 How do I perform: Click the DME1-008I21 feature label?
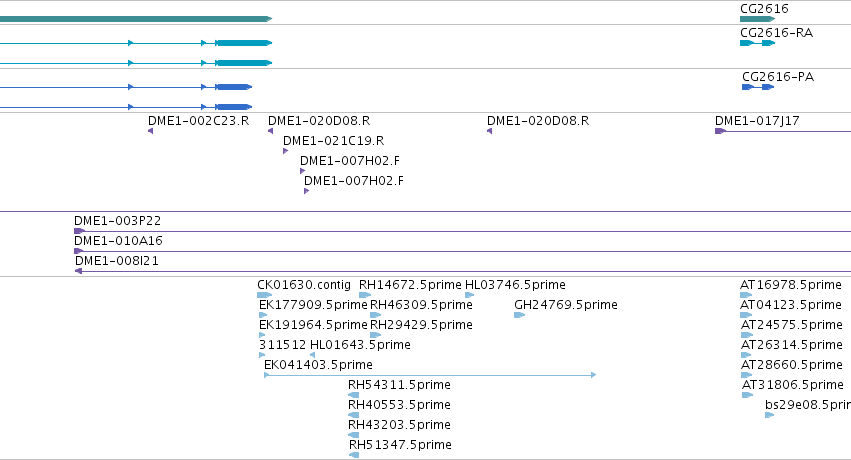tap(117, 261)
